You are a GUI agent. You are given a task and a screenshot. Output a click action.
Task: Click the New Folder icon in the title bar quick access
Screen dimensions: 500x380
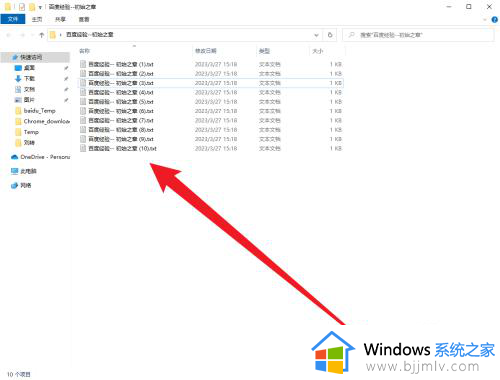click(x=32, y=7)
